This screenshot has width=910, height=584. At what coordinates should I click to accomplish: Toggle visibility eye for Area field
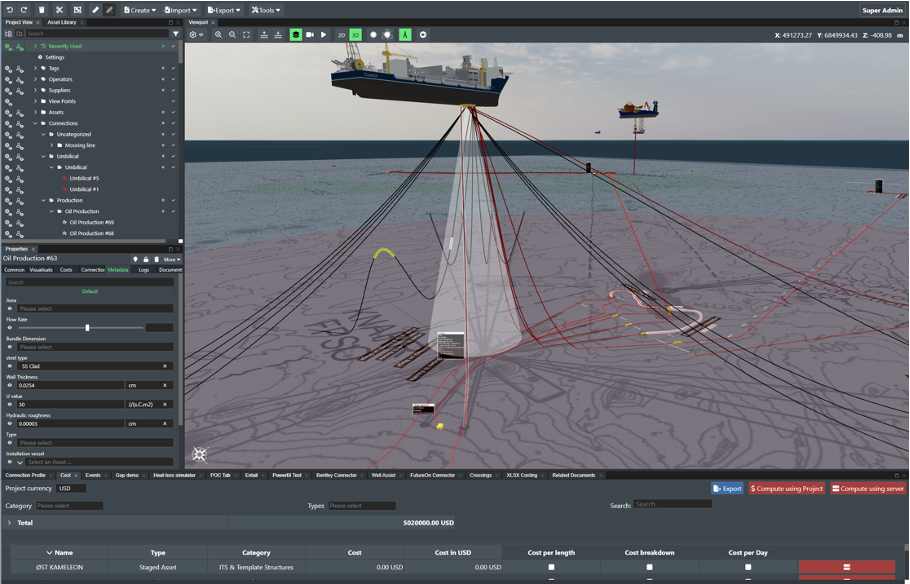pos(10,309)
